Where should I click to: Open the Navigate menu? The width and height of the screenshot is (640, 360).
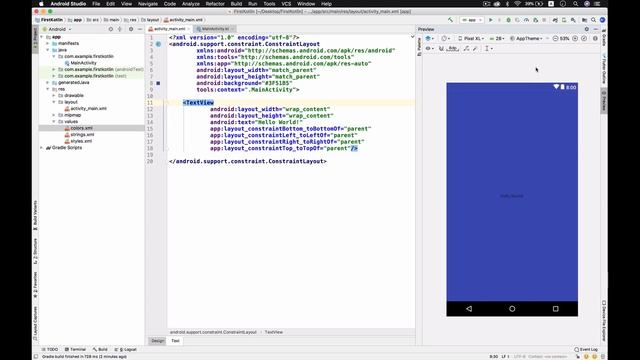[148, 4]
